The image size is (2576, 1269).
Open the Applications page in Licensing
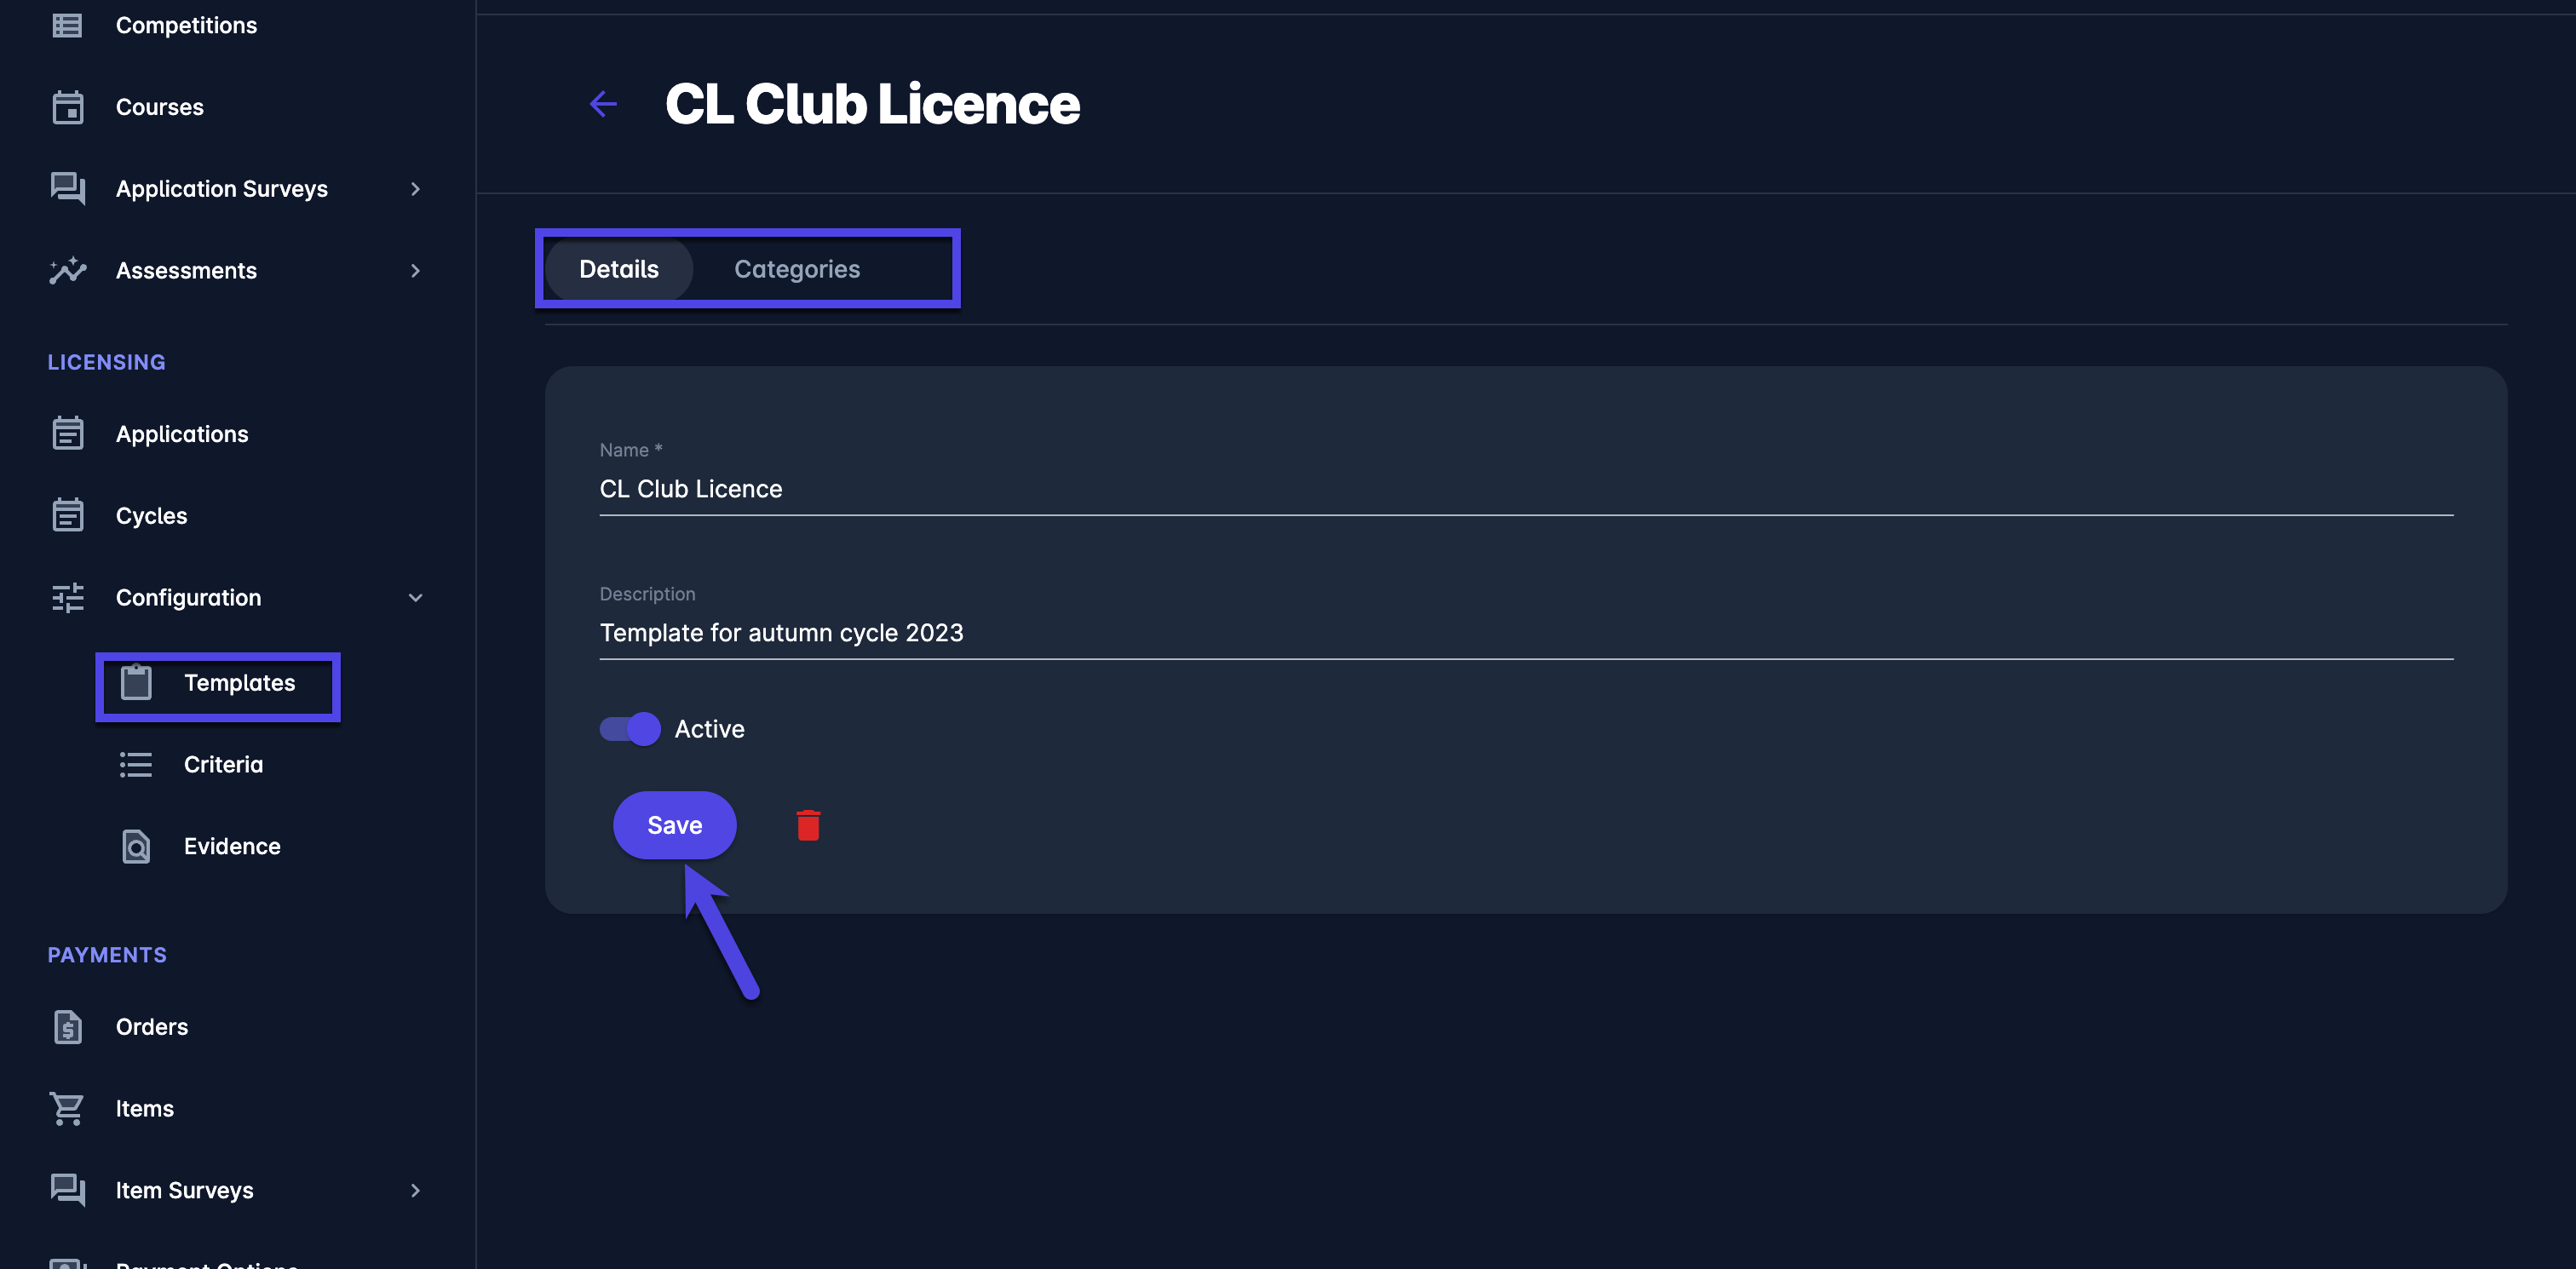point(182,434)
